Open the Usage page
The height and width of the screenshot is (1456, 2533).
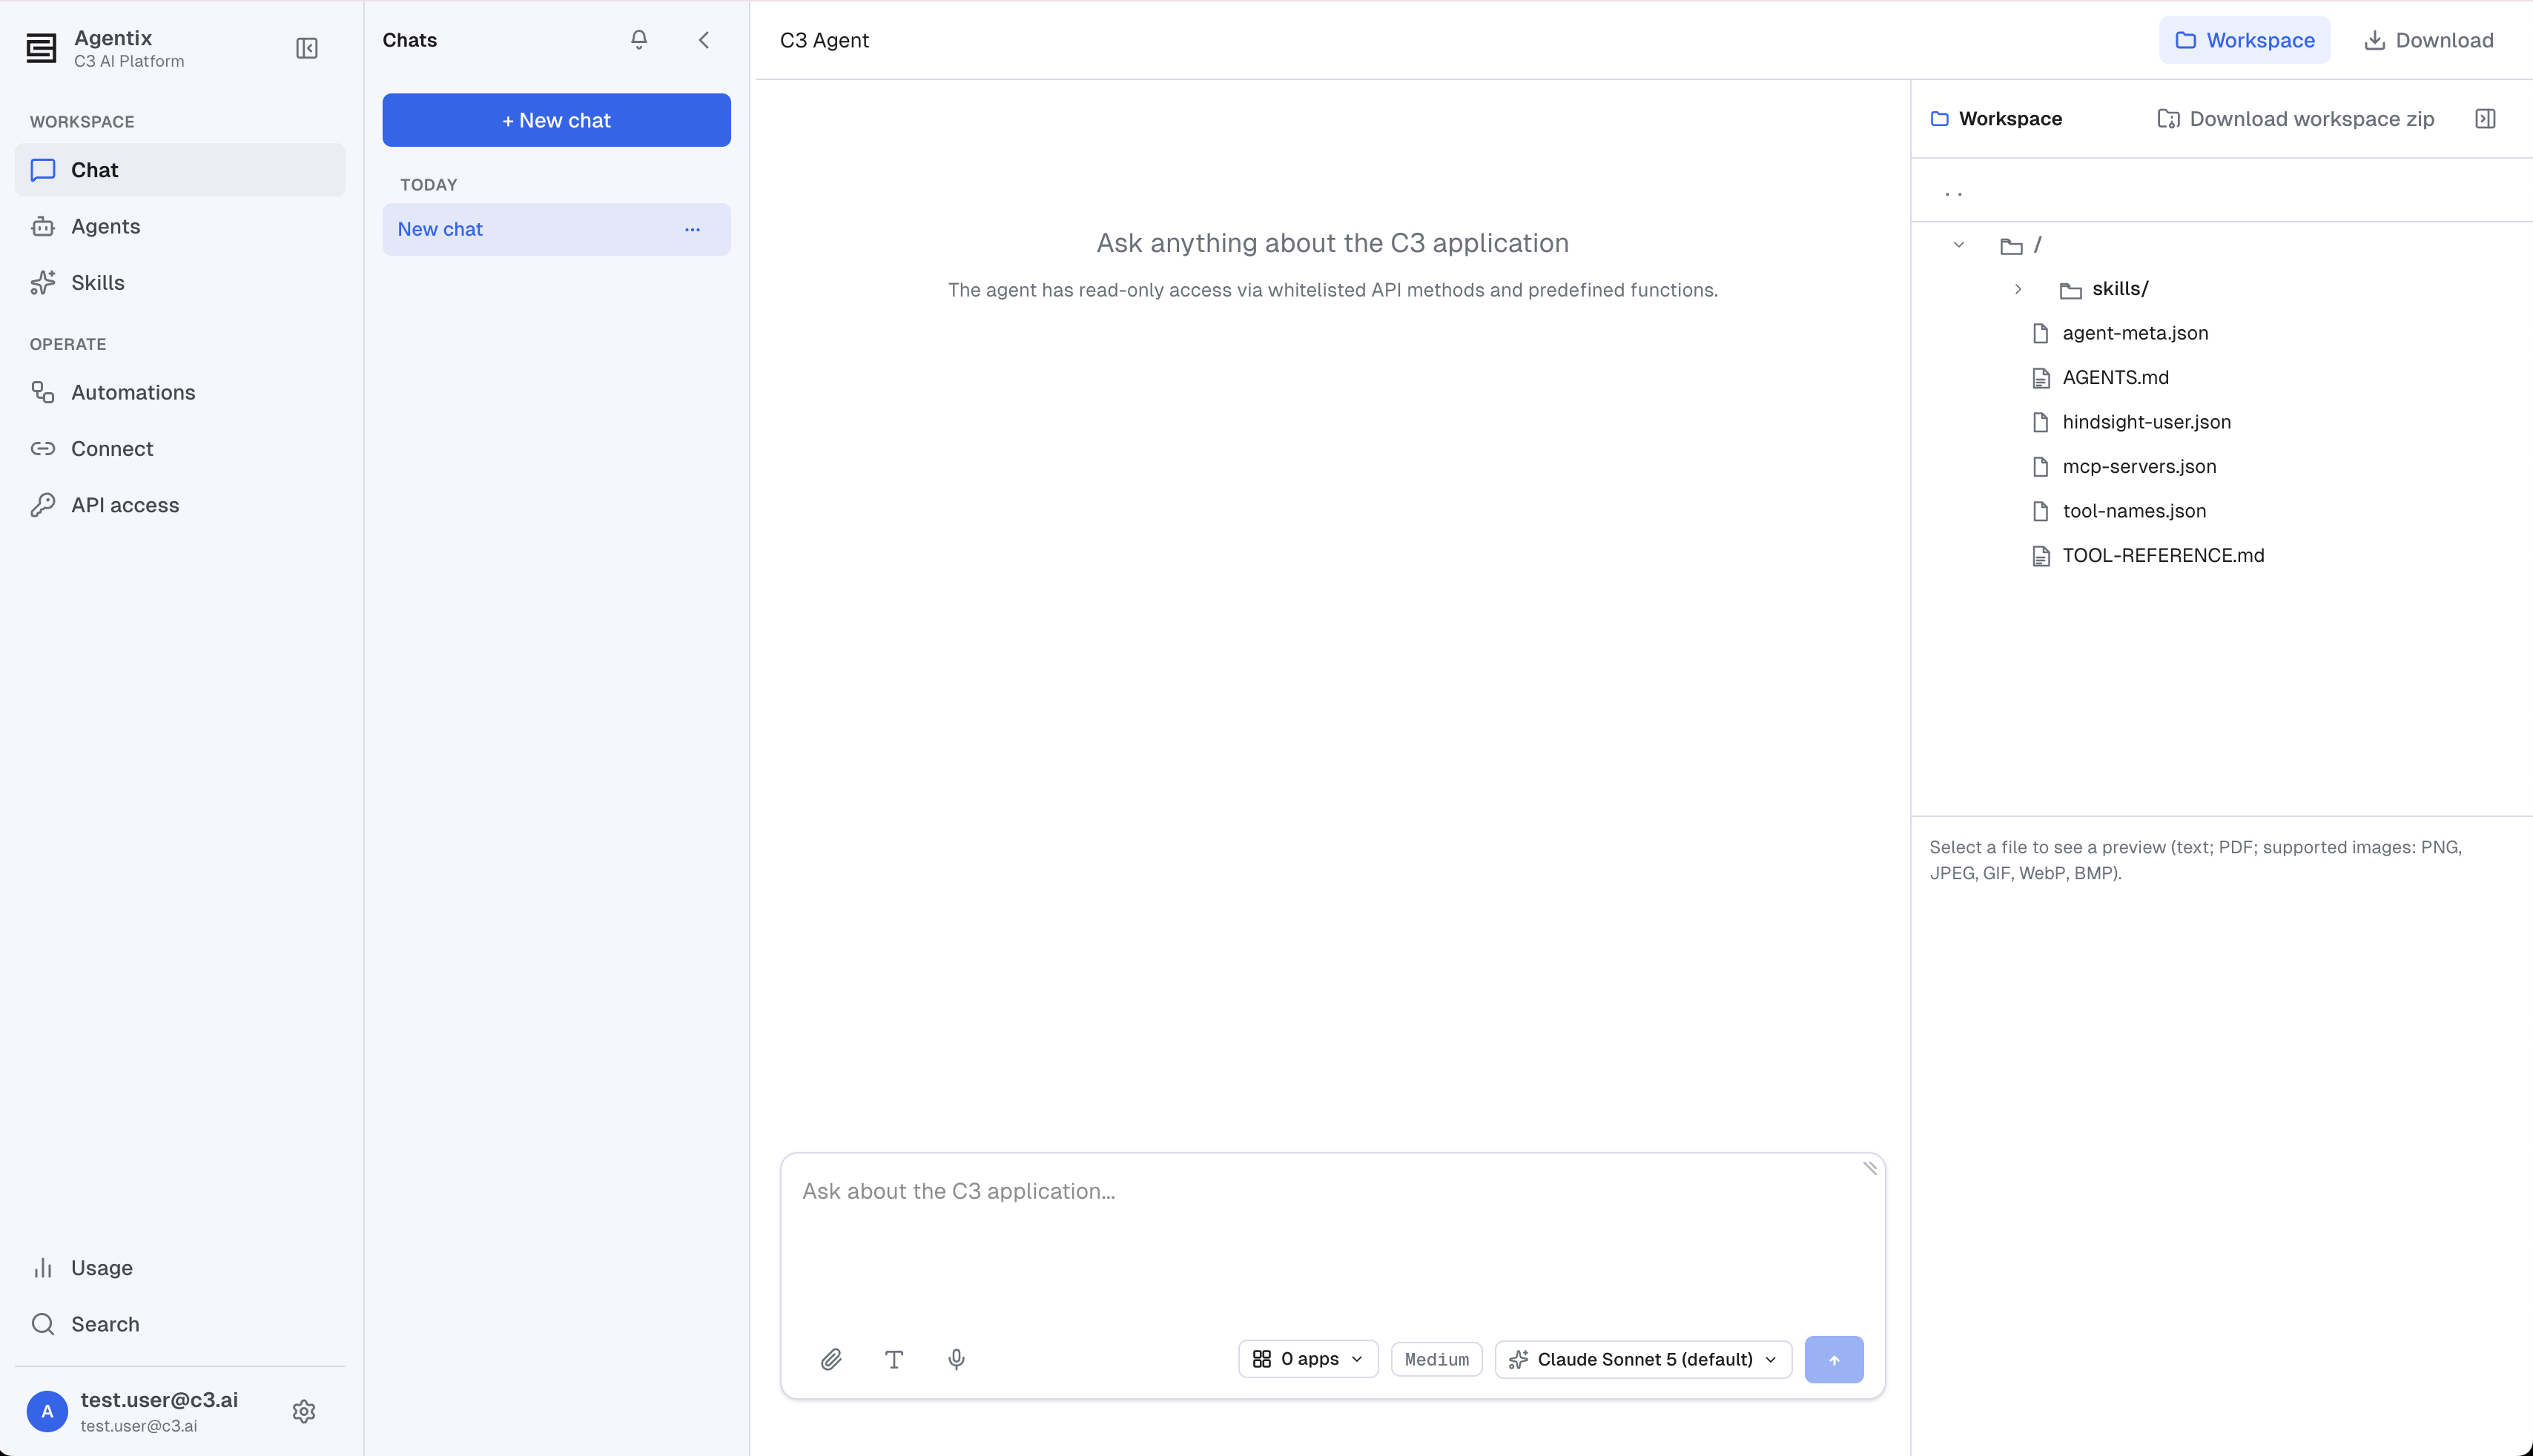click(180, 1268)
